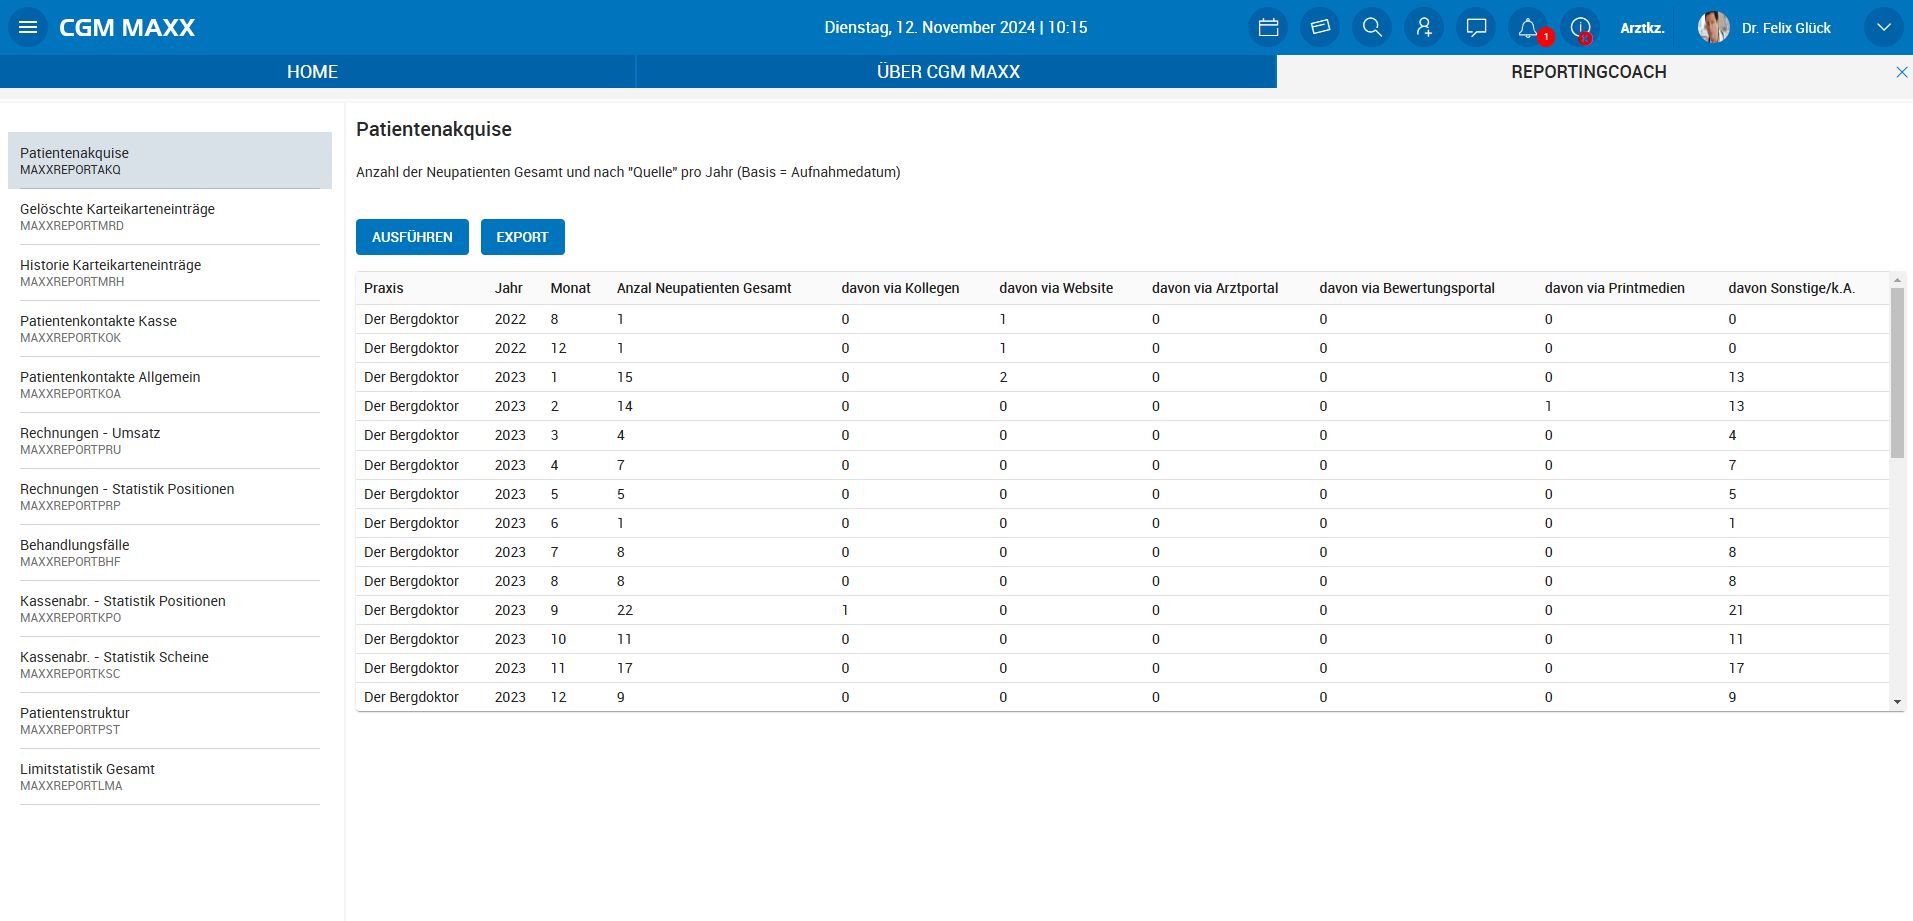Viewport: 1913px width, 921px height.
Task: Click the Printmedien value 1 in 2023 month 2
Action: click(x=1548, y=406)
